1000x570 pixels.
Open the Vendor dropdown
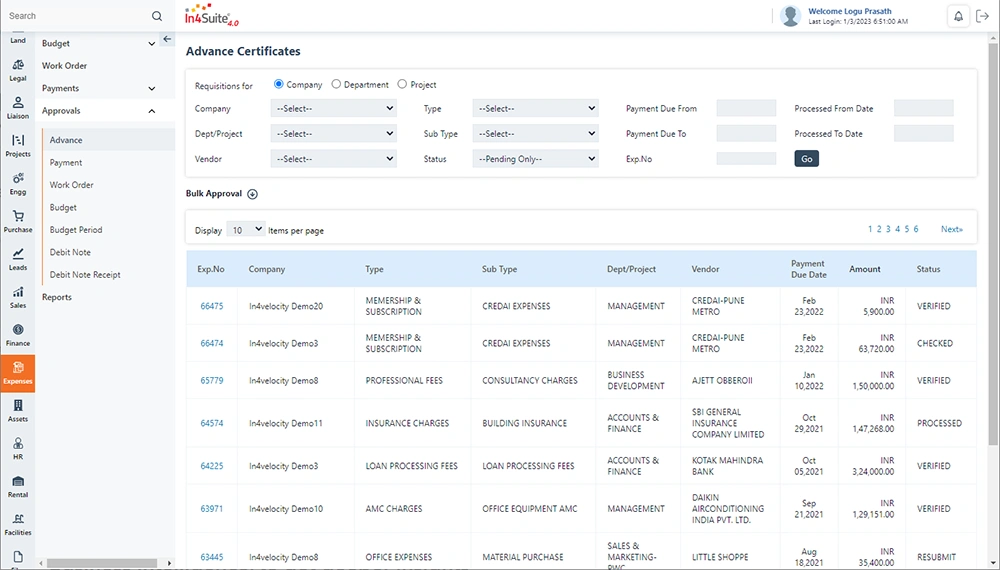pos(334,159)
